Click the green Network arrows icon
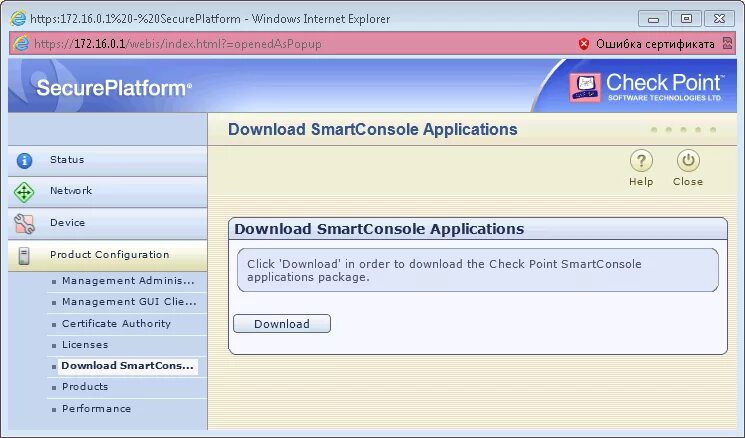The height and width of the screenshot is (438, 745). pyautogui.click(x=24, y=192)
